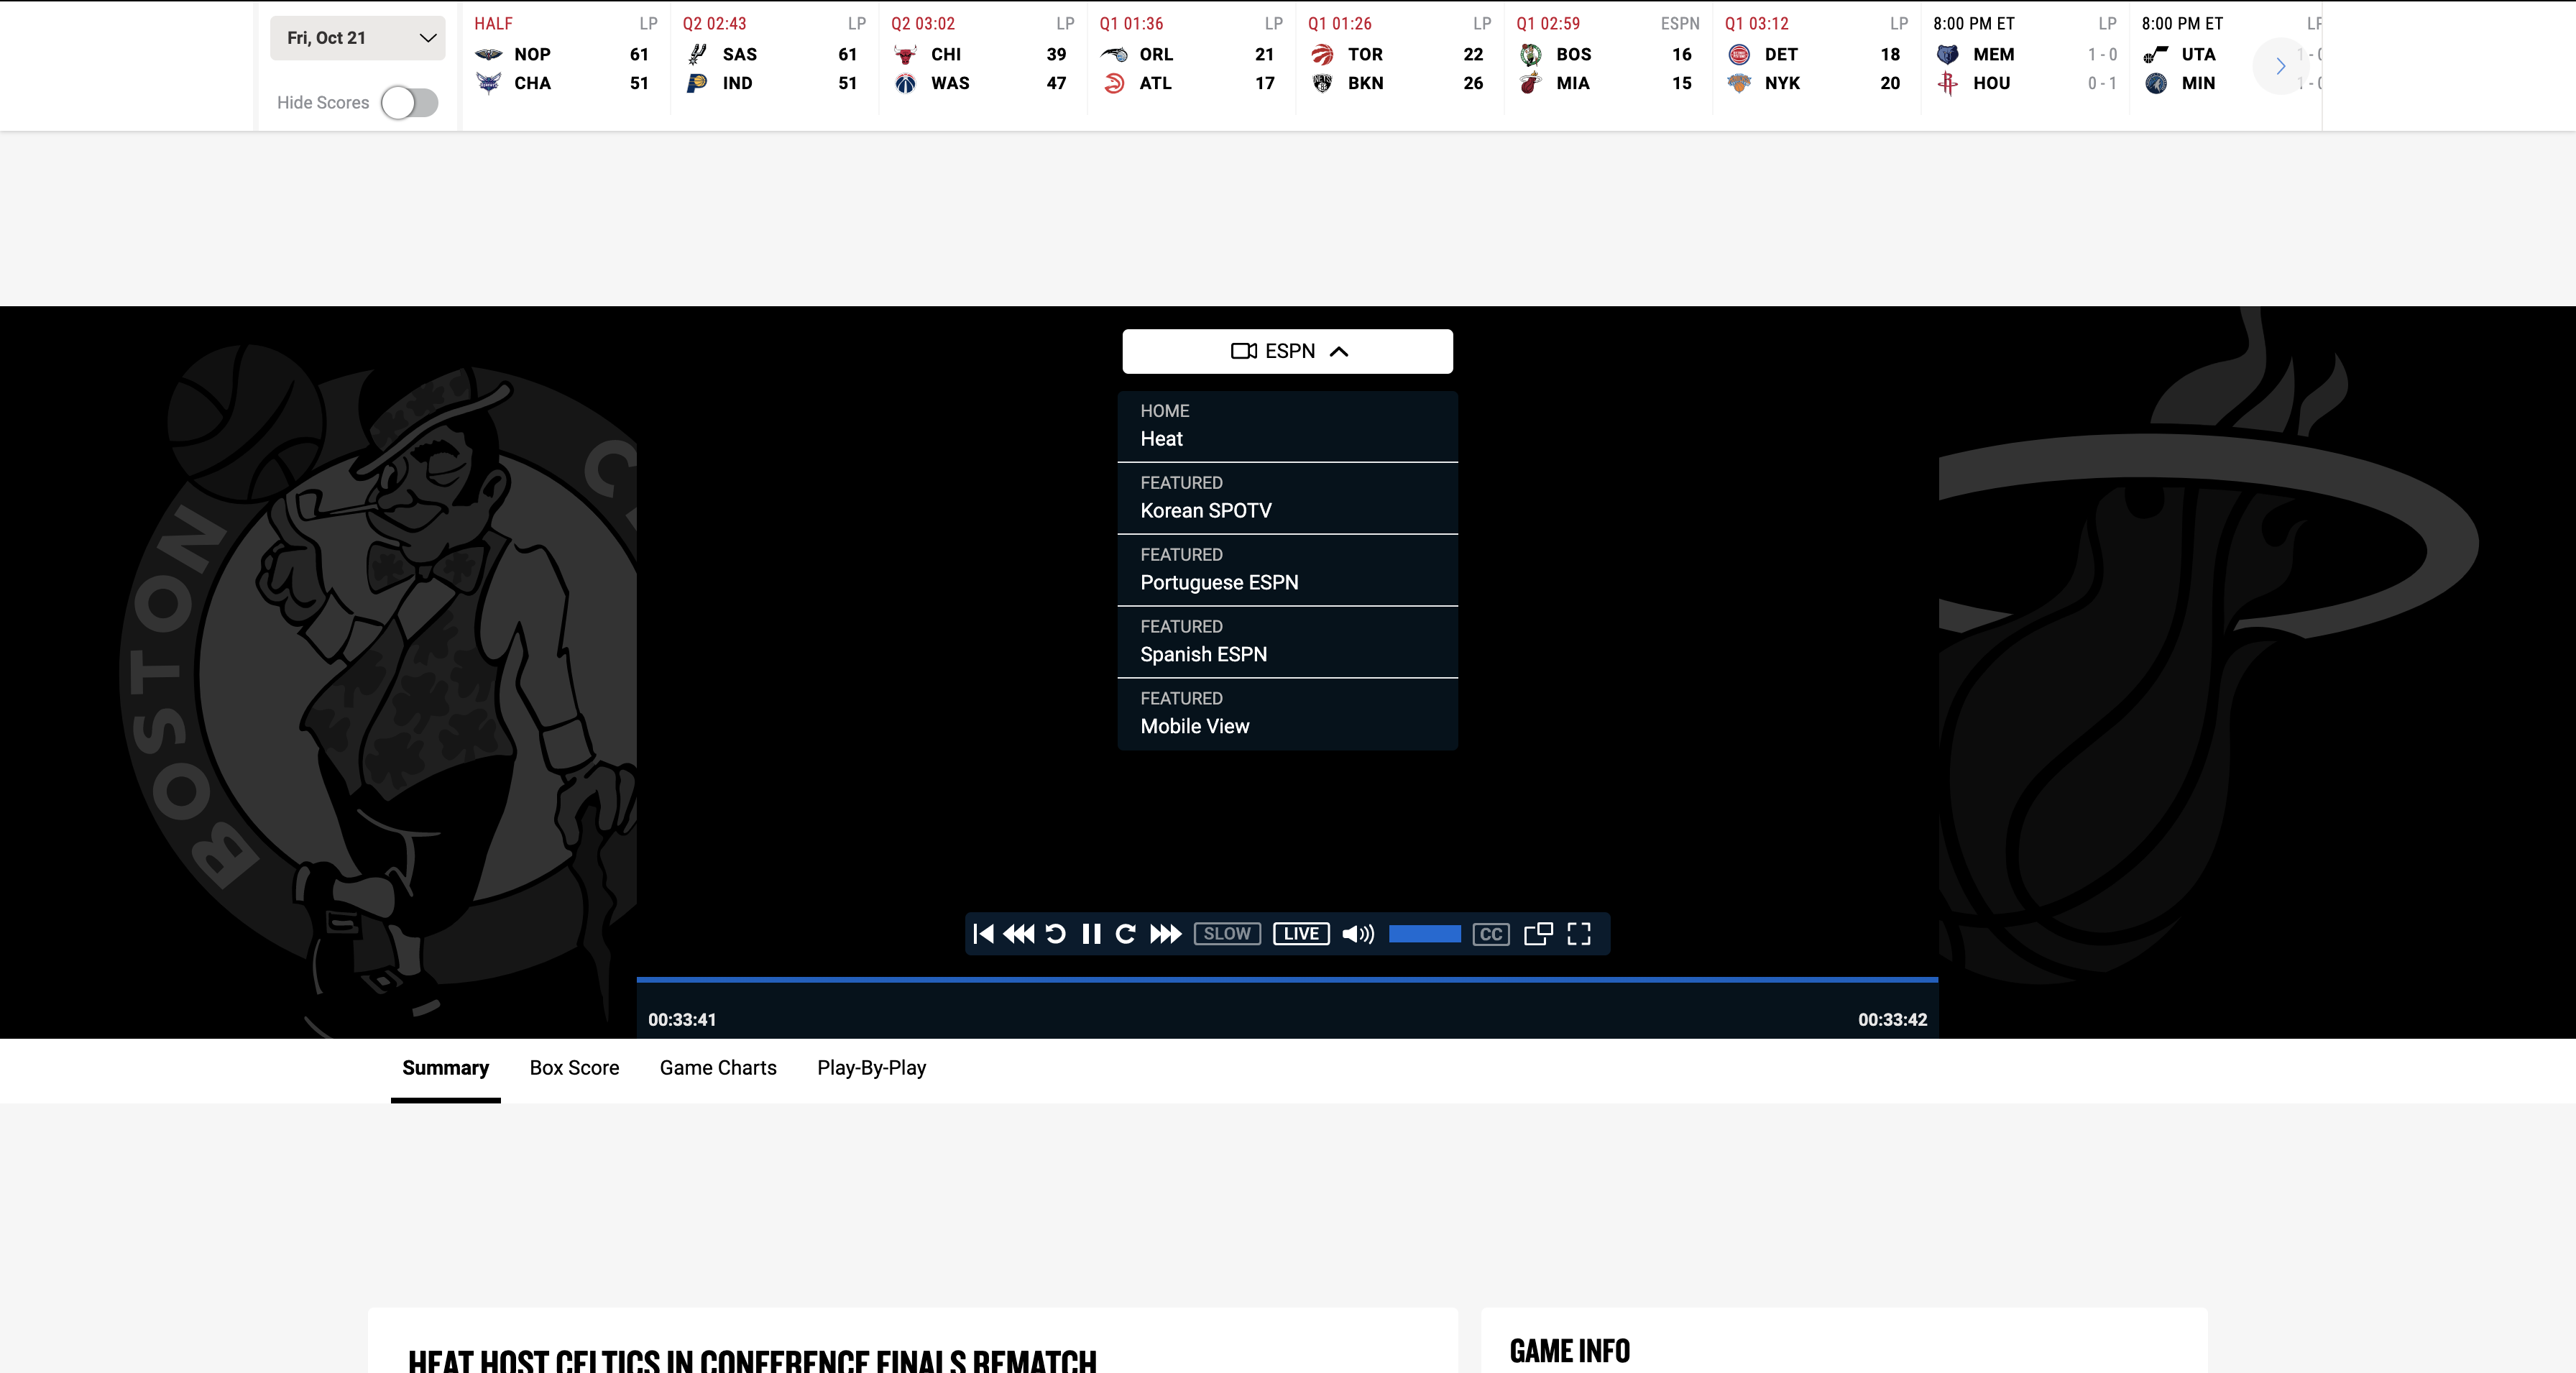Screen dimensions: 2576x1373
Task: Adjust the blue volume slider
Action: (x=1425, y=934)
